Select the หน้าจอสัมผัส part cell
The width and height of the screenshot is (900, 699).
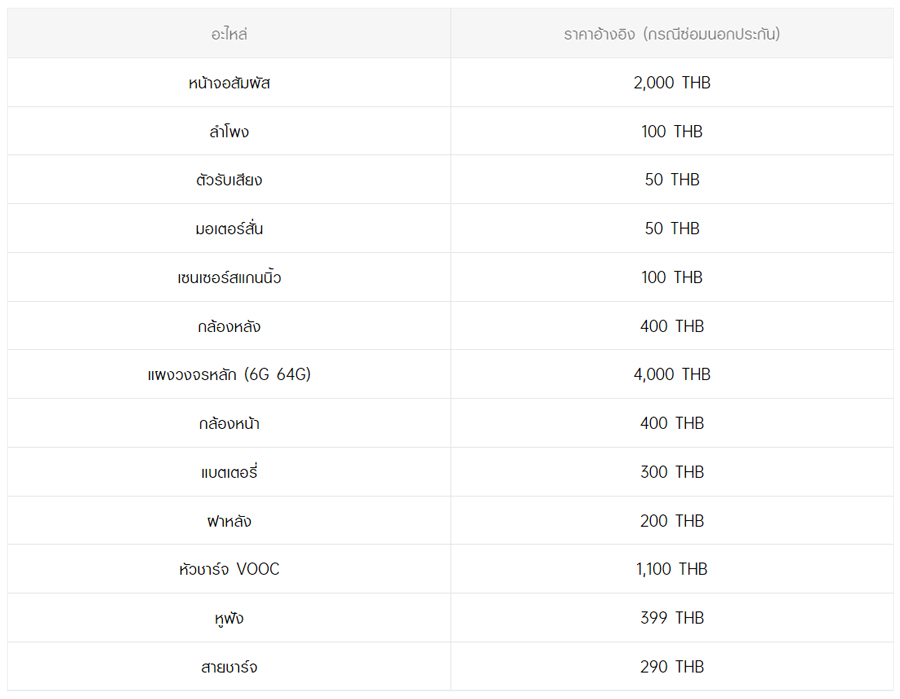[229, 83]
